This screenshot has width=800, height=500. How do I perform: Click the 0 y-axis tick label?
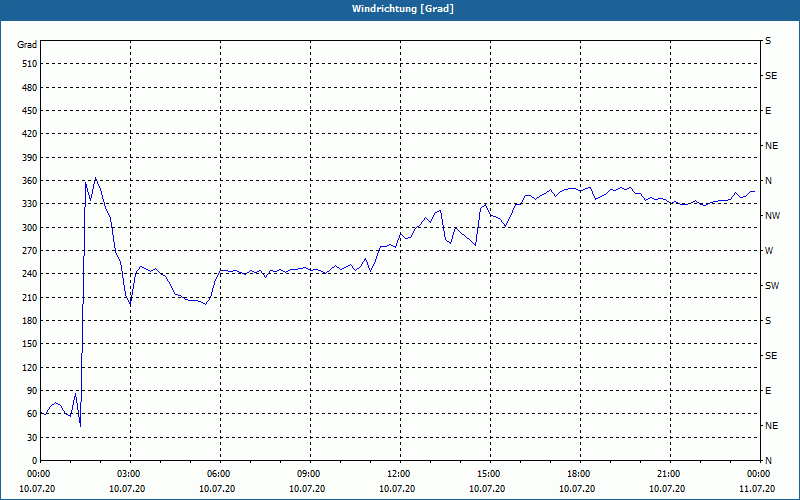click(x=35, y=461)
